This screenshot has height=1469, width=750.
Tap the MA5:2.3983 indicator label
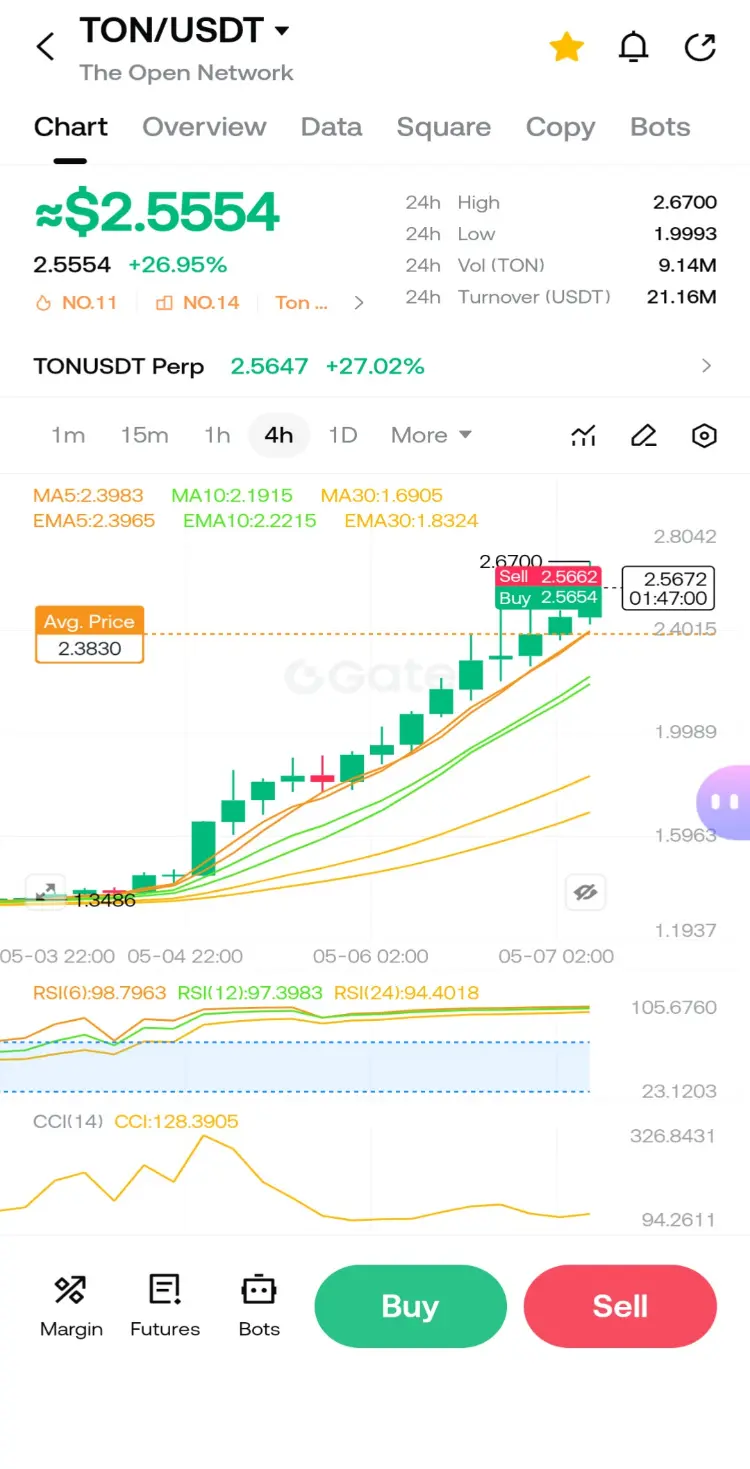point(88,495)
